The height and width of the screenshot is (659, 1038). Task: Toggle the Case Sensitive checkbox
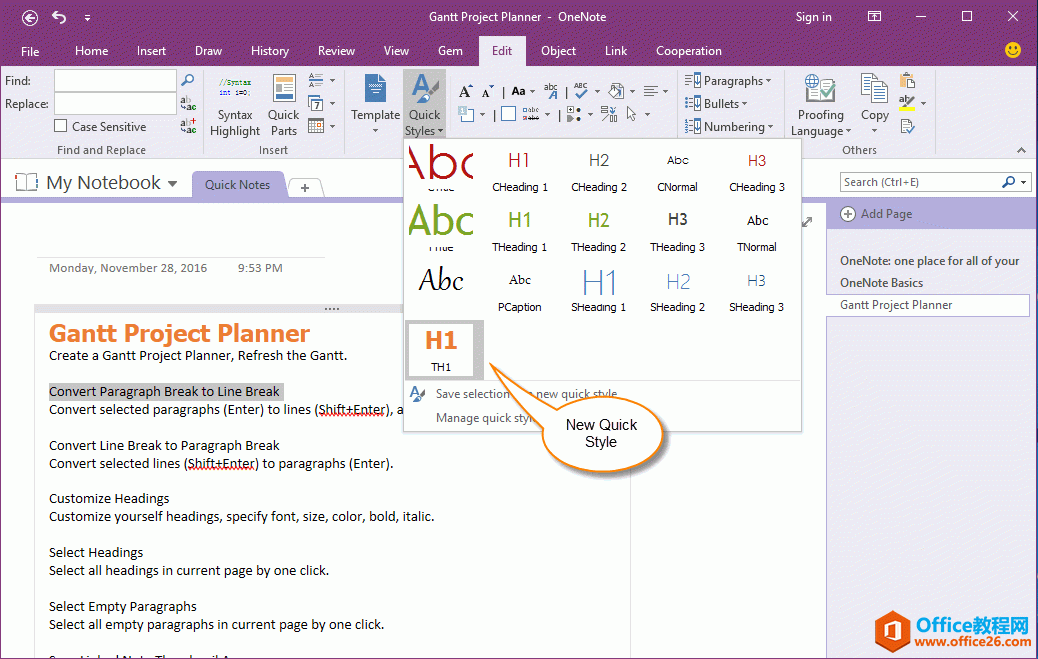[60, 126]
